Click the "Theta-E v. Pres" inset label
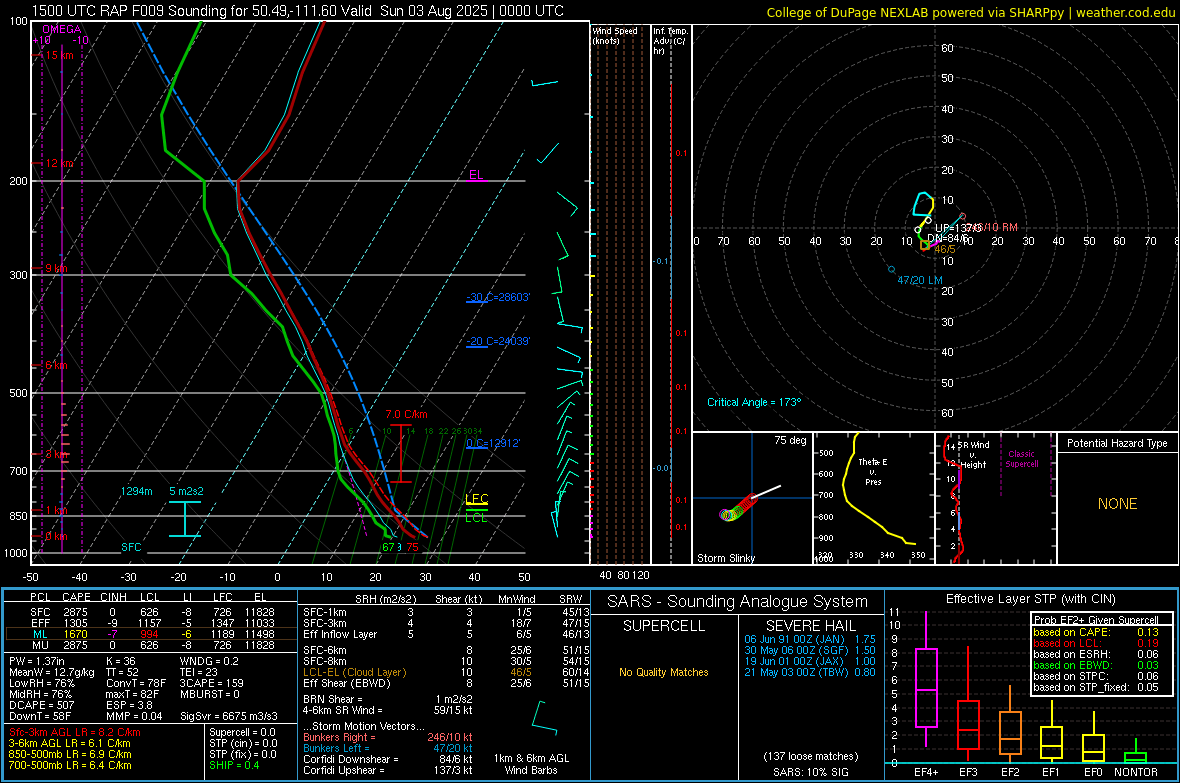Image resolution: width=1180 pixels, height=783 pixels. tap(873, 471)
